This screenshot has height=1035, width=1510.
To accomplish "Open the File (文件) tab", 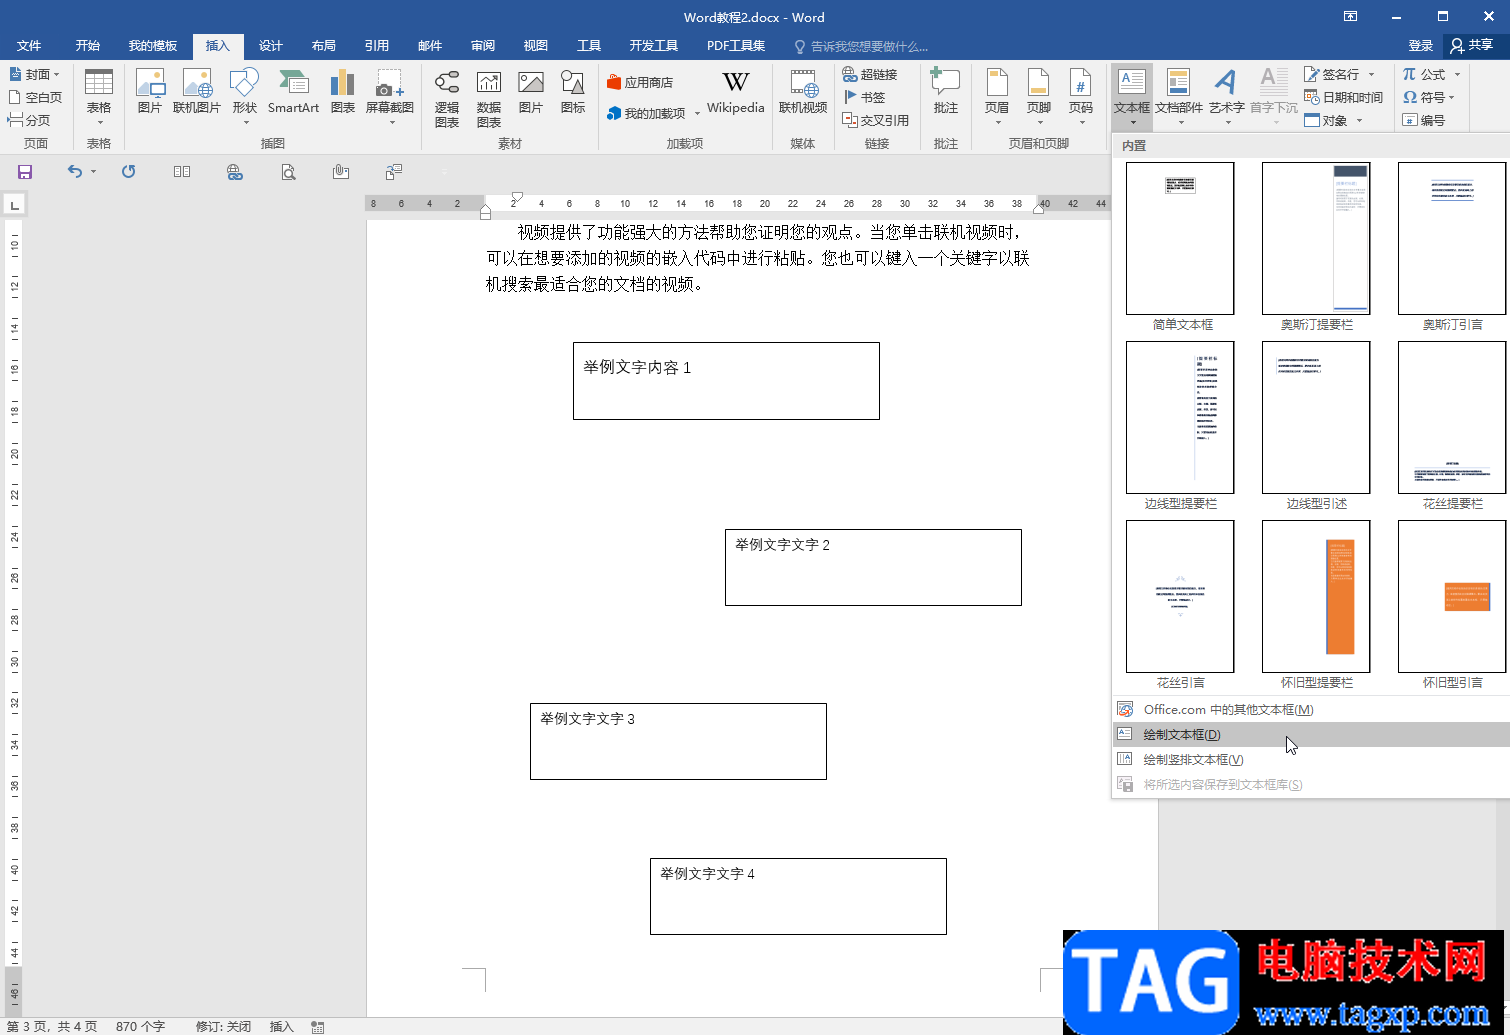I will (29, 46).
